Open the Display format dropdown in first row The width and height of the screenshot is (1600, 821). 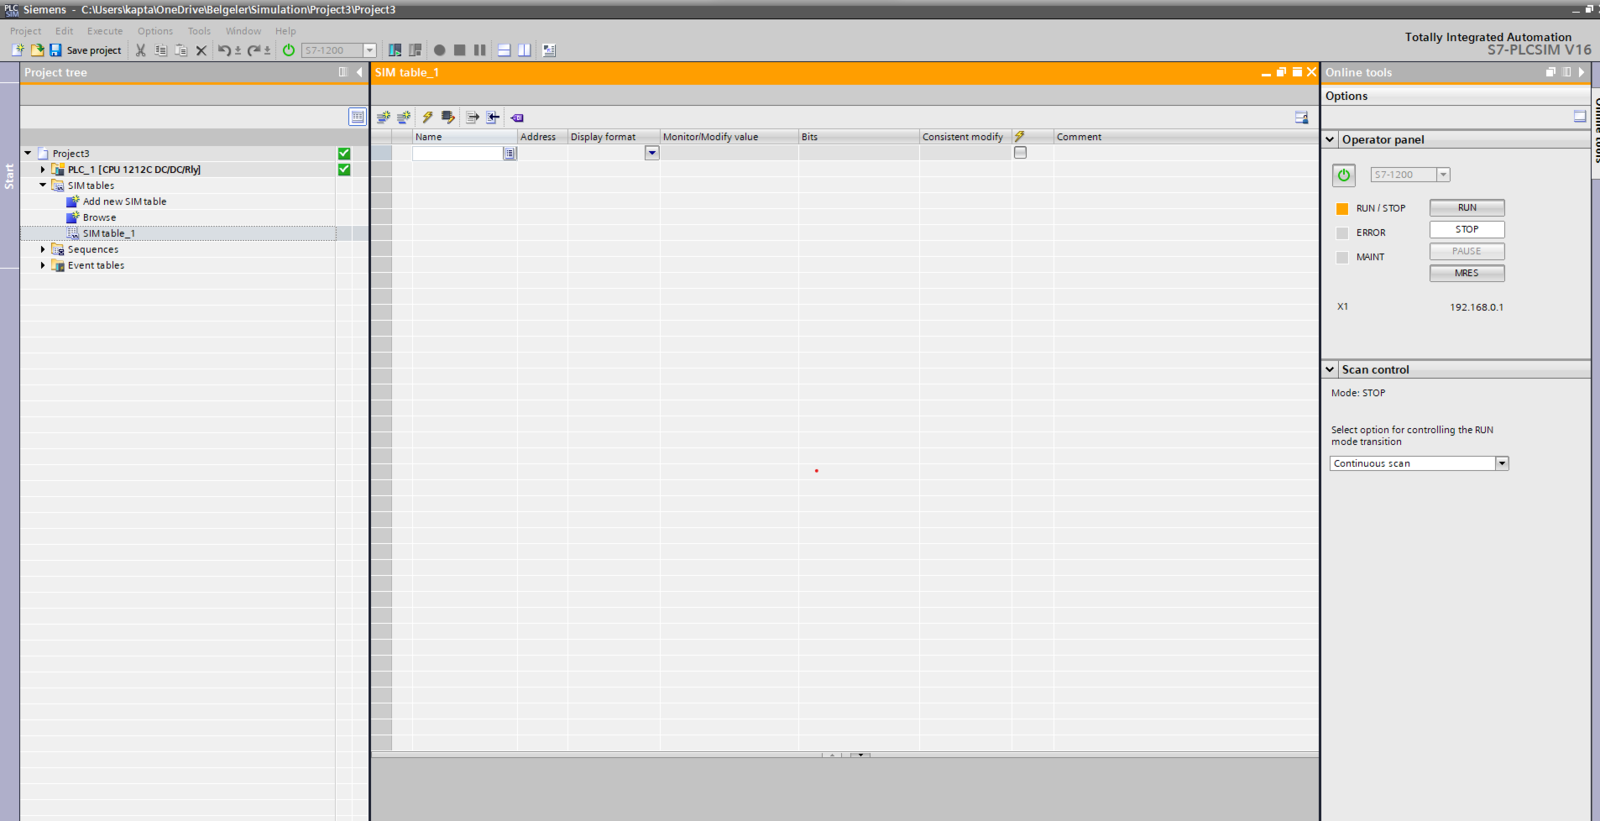coord(652,153)
